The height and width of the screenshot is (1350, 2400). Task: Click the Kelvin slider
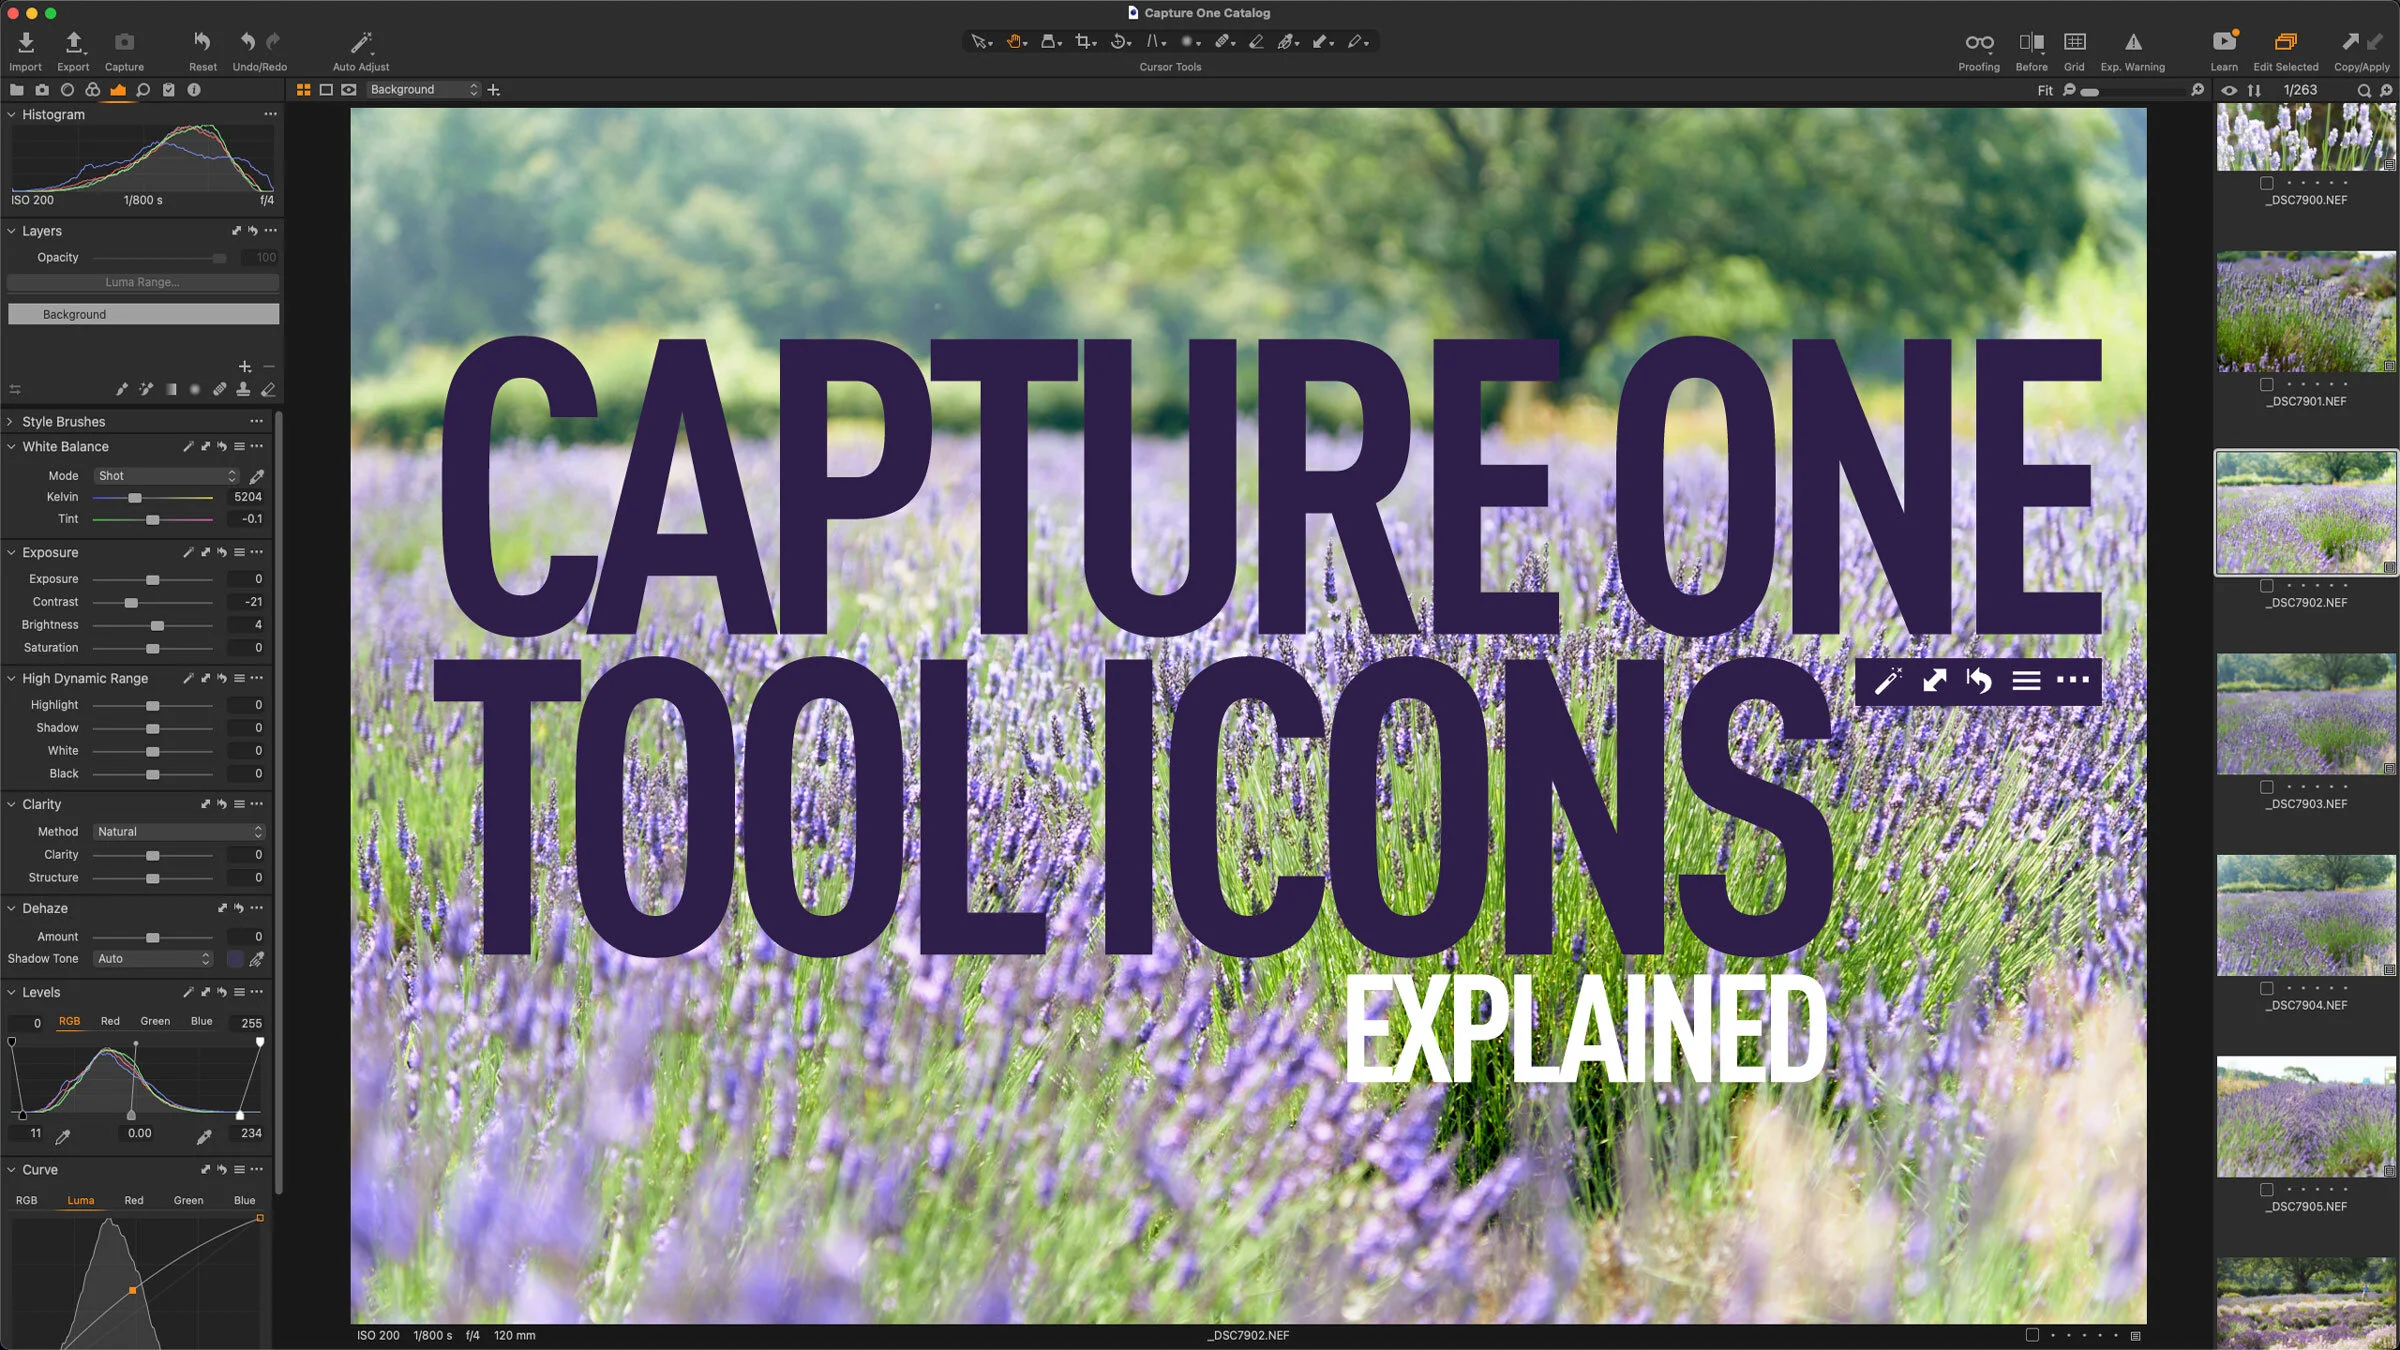[152, 497]
